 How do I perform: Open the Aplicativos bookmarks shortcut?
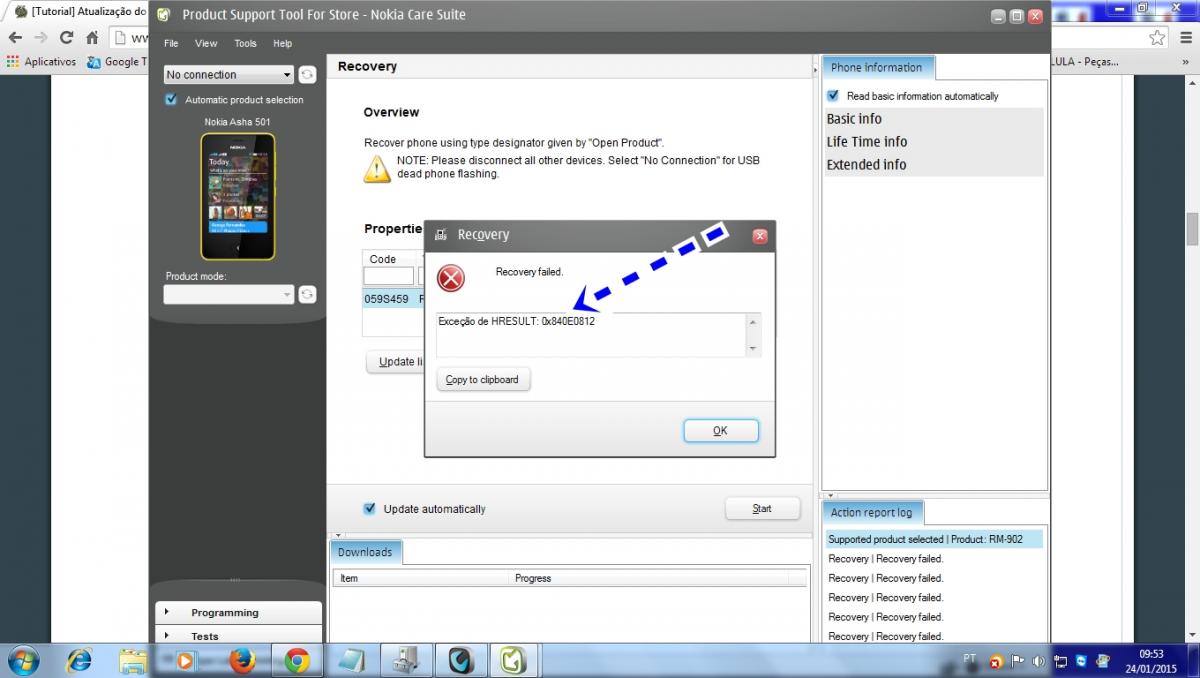click(41, 62)
